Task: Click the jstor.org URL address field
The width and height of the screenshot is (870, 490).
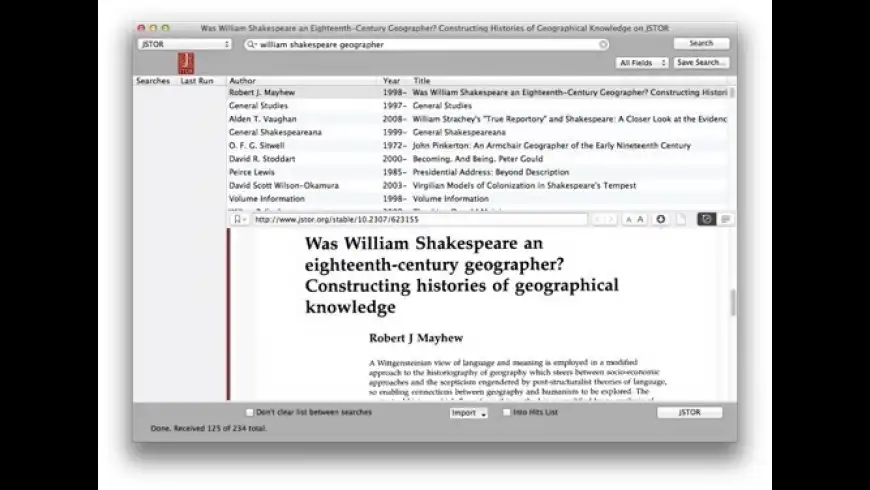Action: [419, 220]
